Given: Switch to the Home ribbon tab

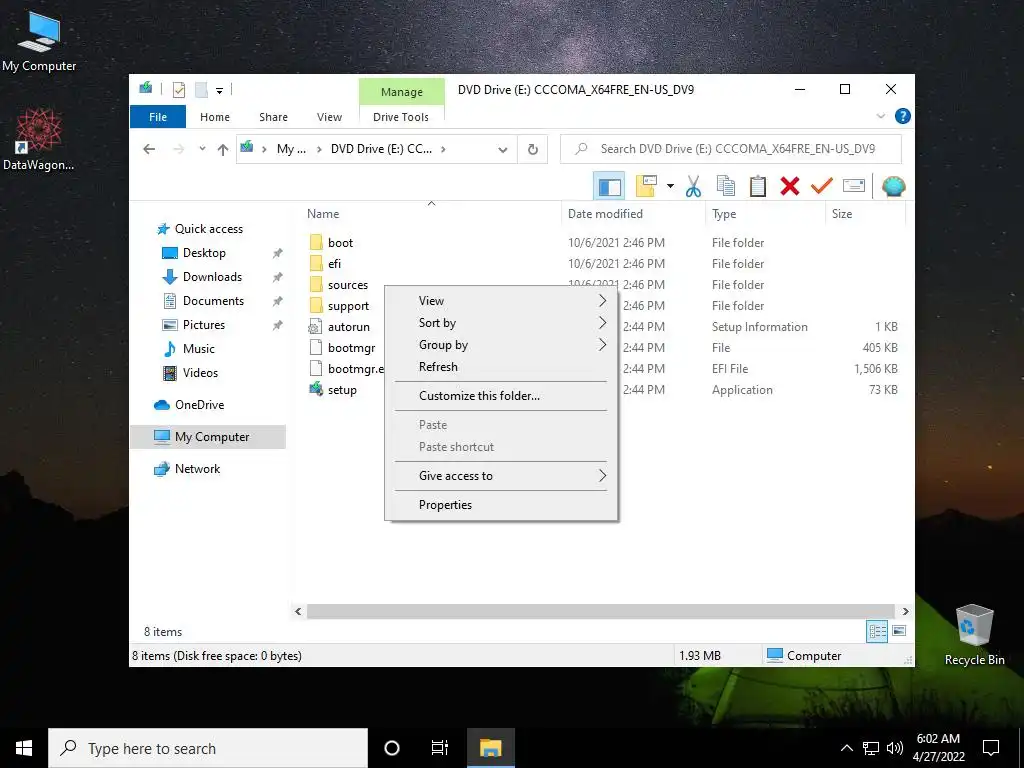Looking at the screenshot, I should pyautogui.click(x=215, y=117).
